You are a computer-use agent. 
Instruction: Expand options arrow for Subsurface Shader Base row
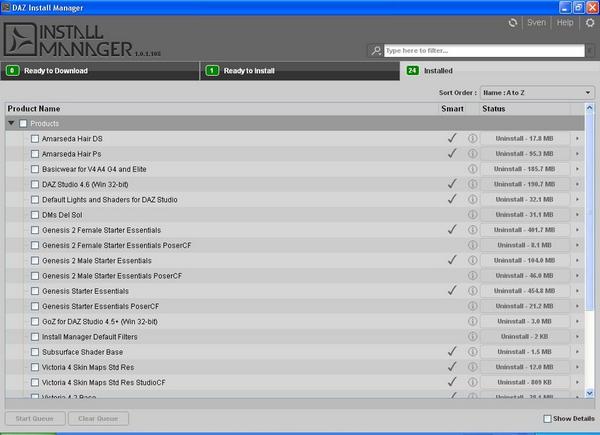point(577,352)
